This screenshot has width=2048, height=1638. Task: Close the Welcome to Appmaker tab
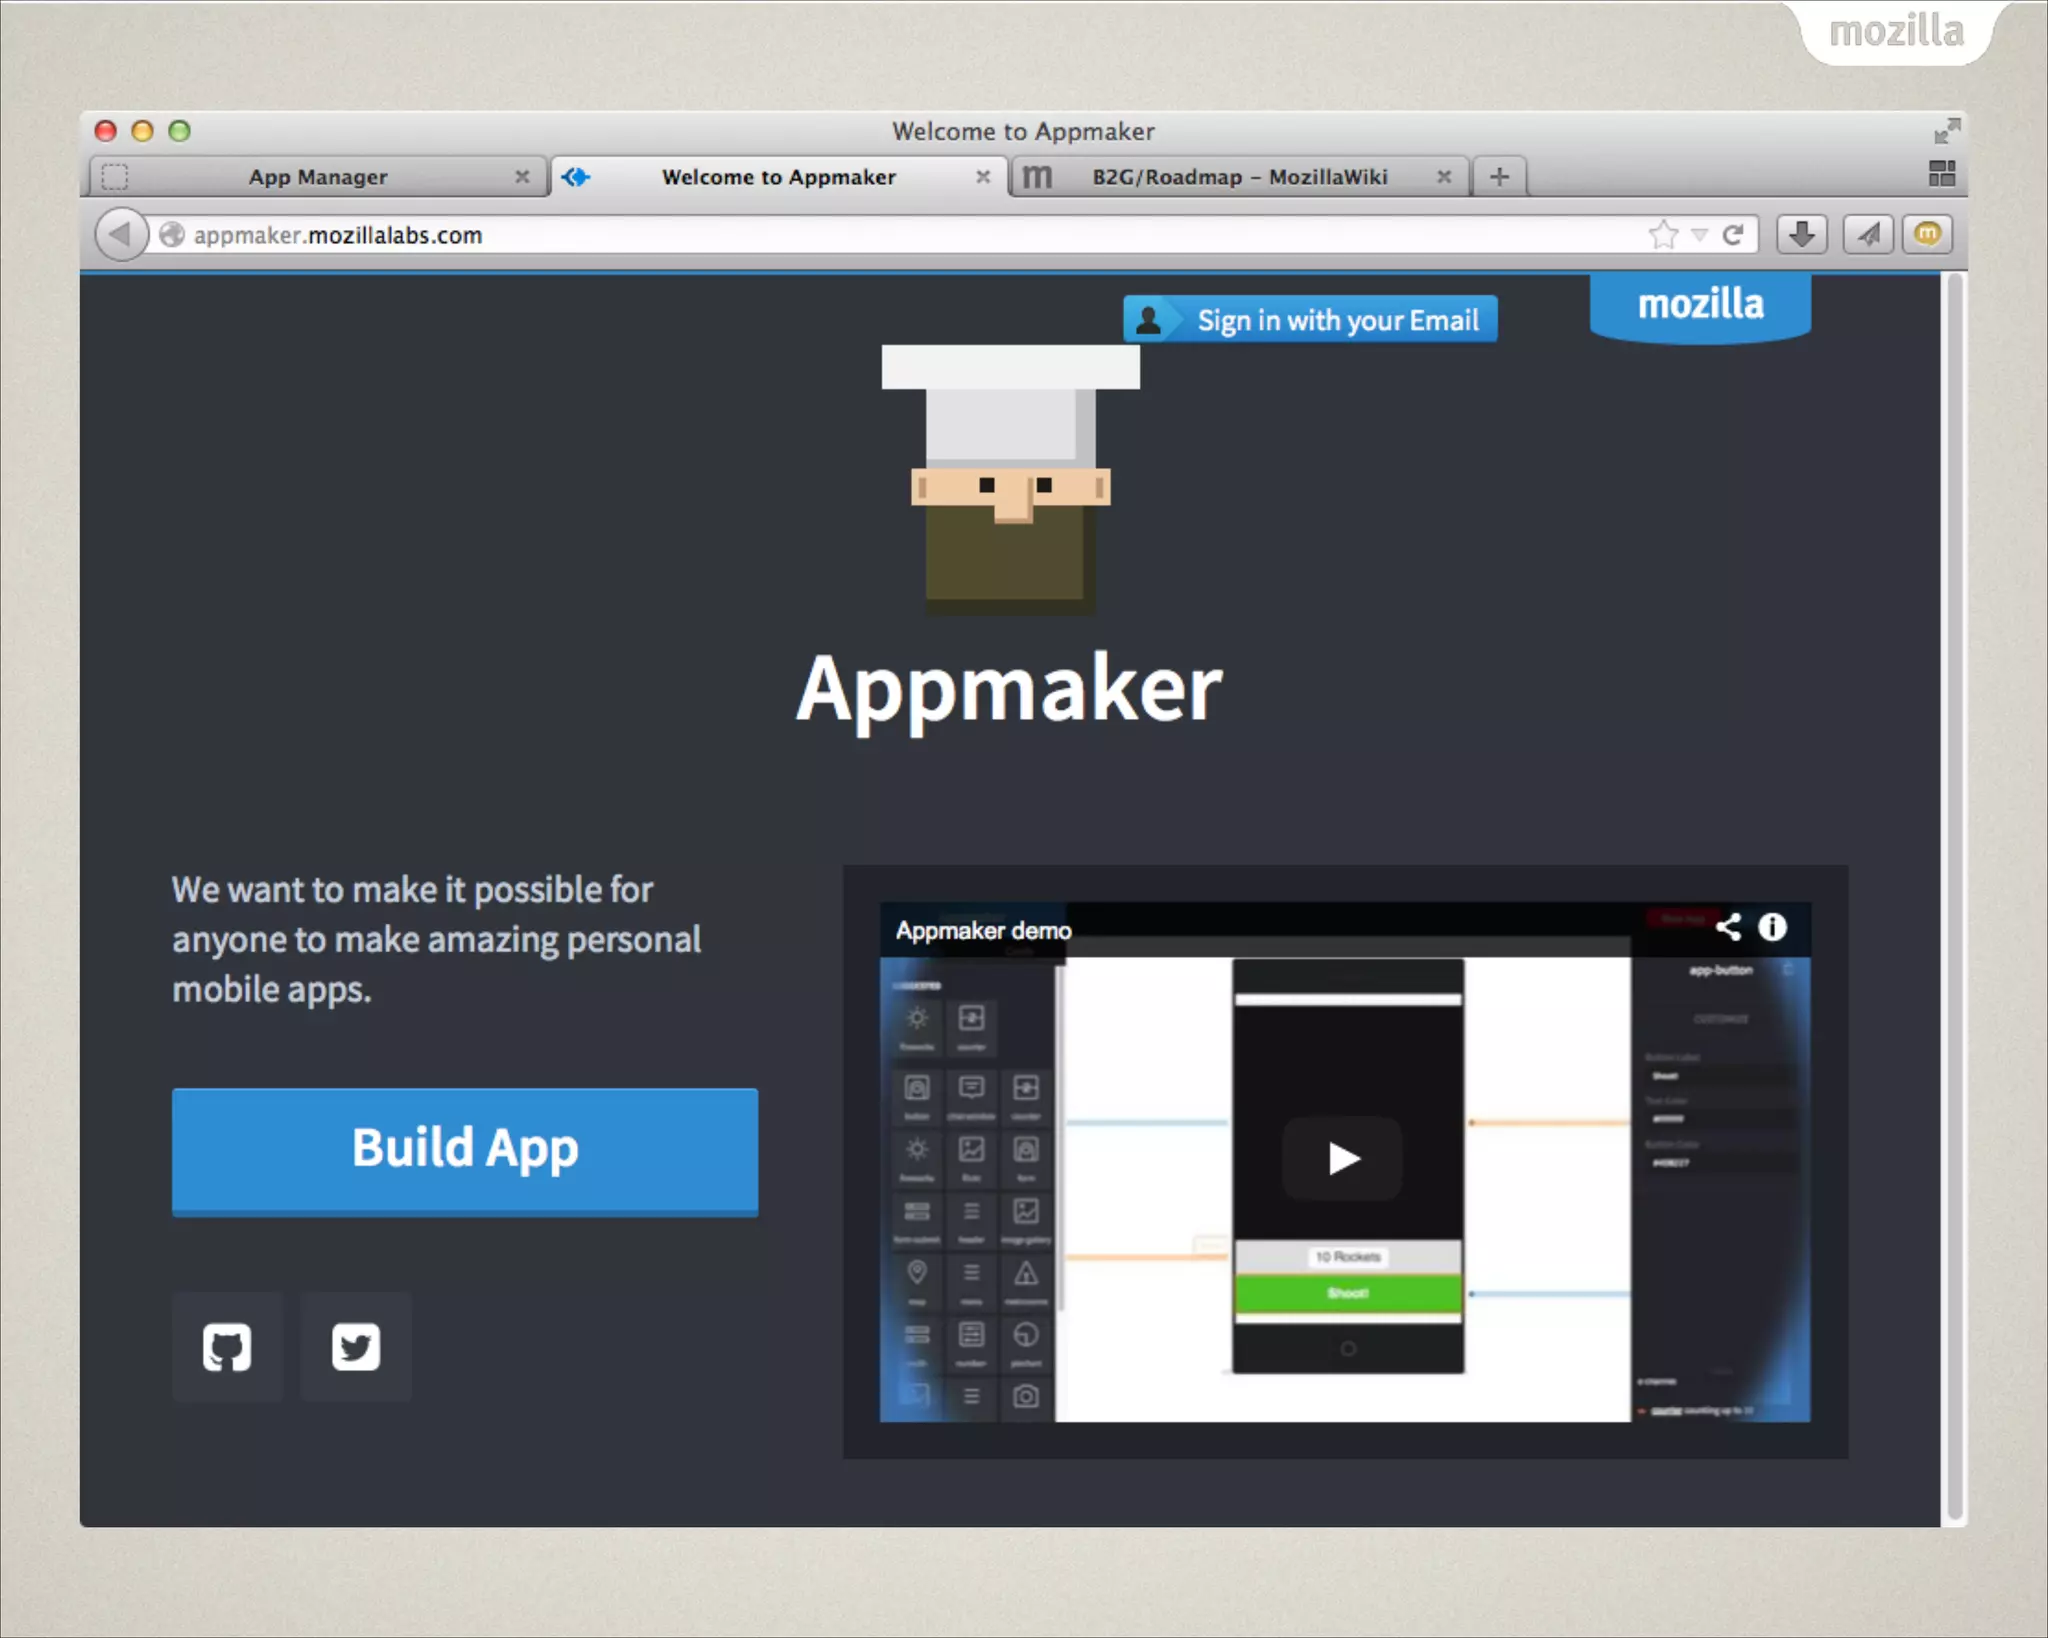(x=983, y=177)
